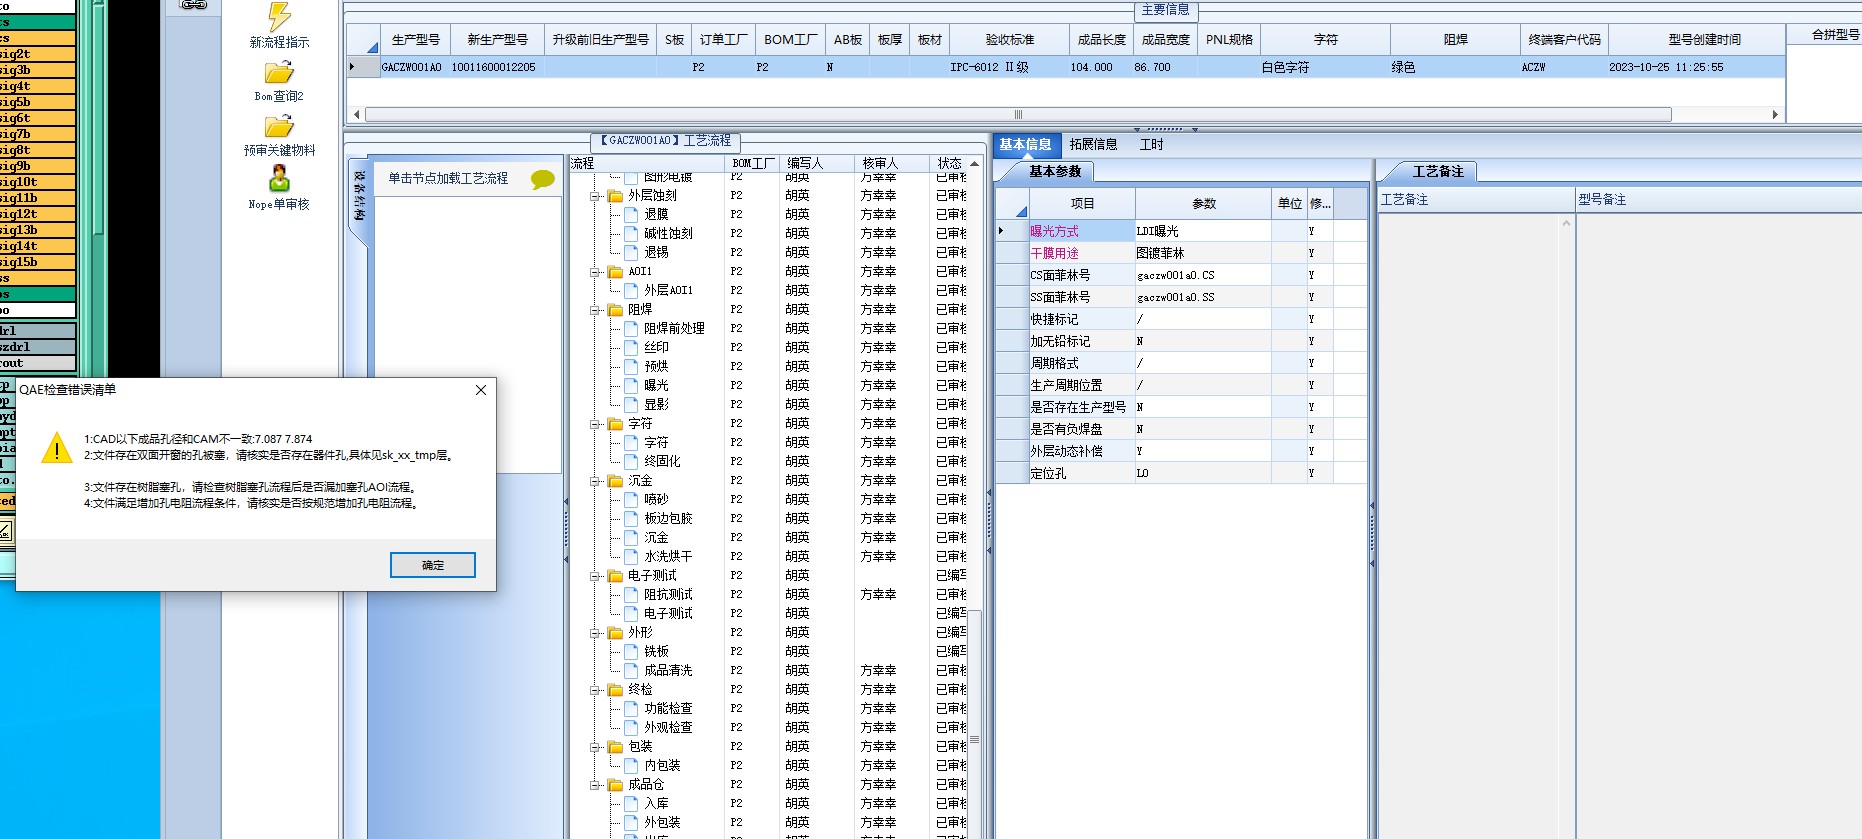
Task: Select the 阻抗测试 process node
Action: [x=668, y=594]
